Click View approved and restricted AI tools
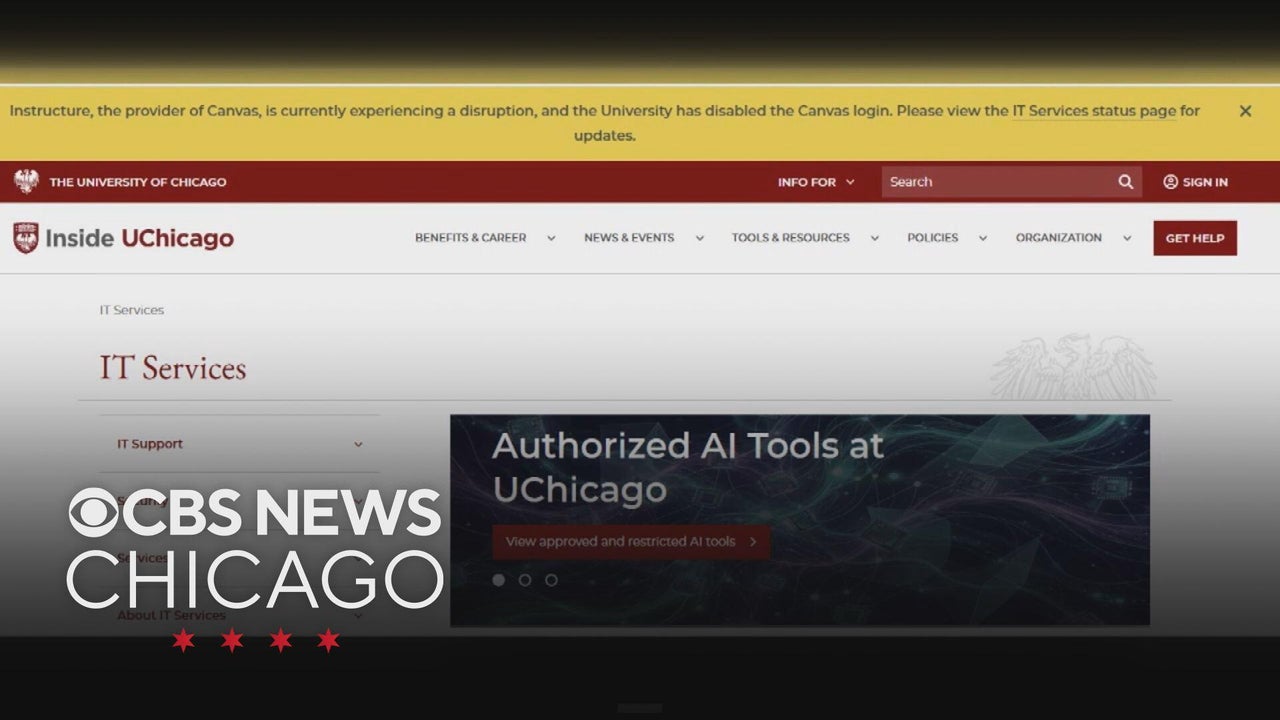The height and width of the screenshot is (720, 1280). point(631,542)
